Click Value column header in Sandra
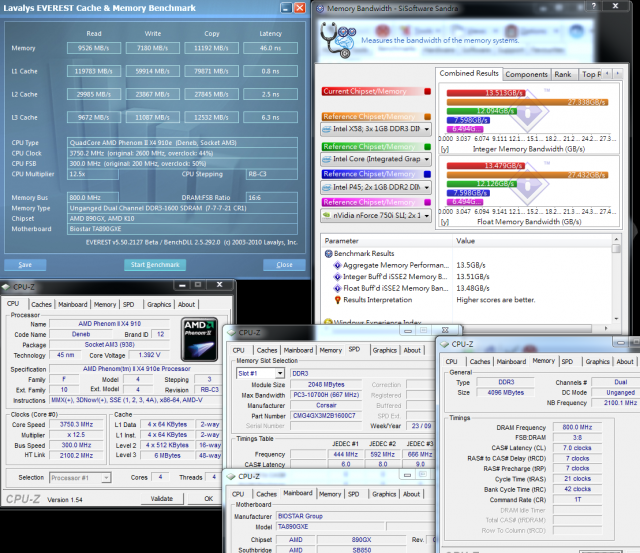Viewport: 640px width, 553px height. pyautogui.click(x=532, y=241)
